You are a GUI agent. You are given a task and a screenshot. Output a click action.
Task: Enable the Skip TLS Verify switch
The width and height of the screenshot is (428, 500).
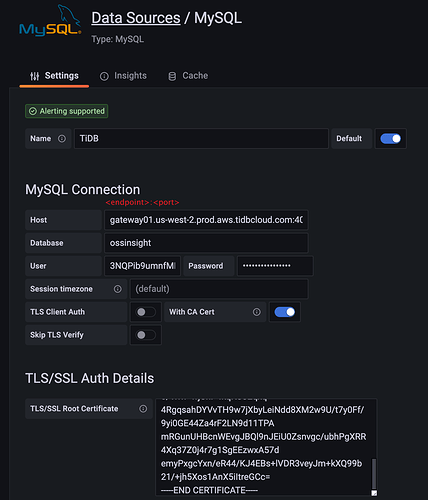click(146, 335)
